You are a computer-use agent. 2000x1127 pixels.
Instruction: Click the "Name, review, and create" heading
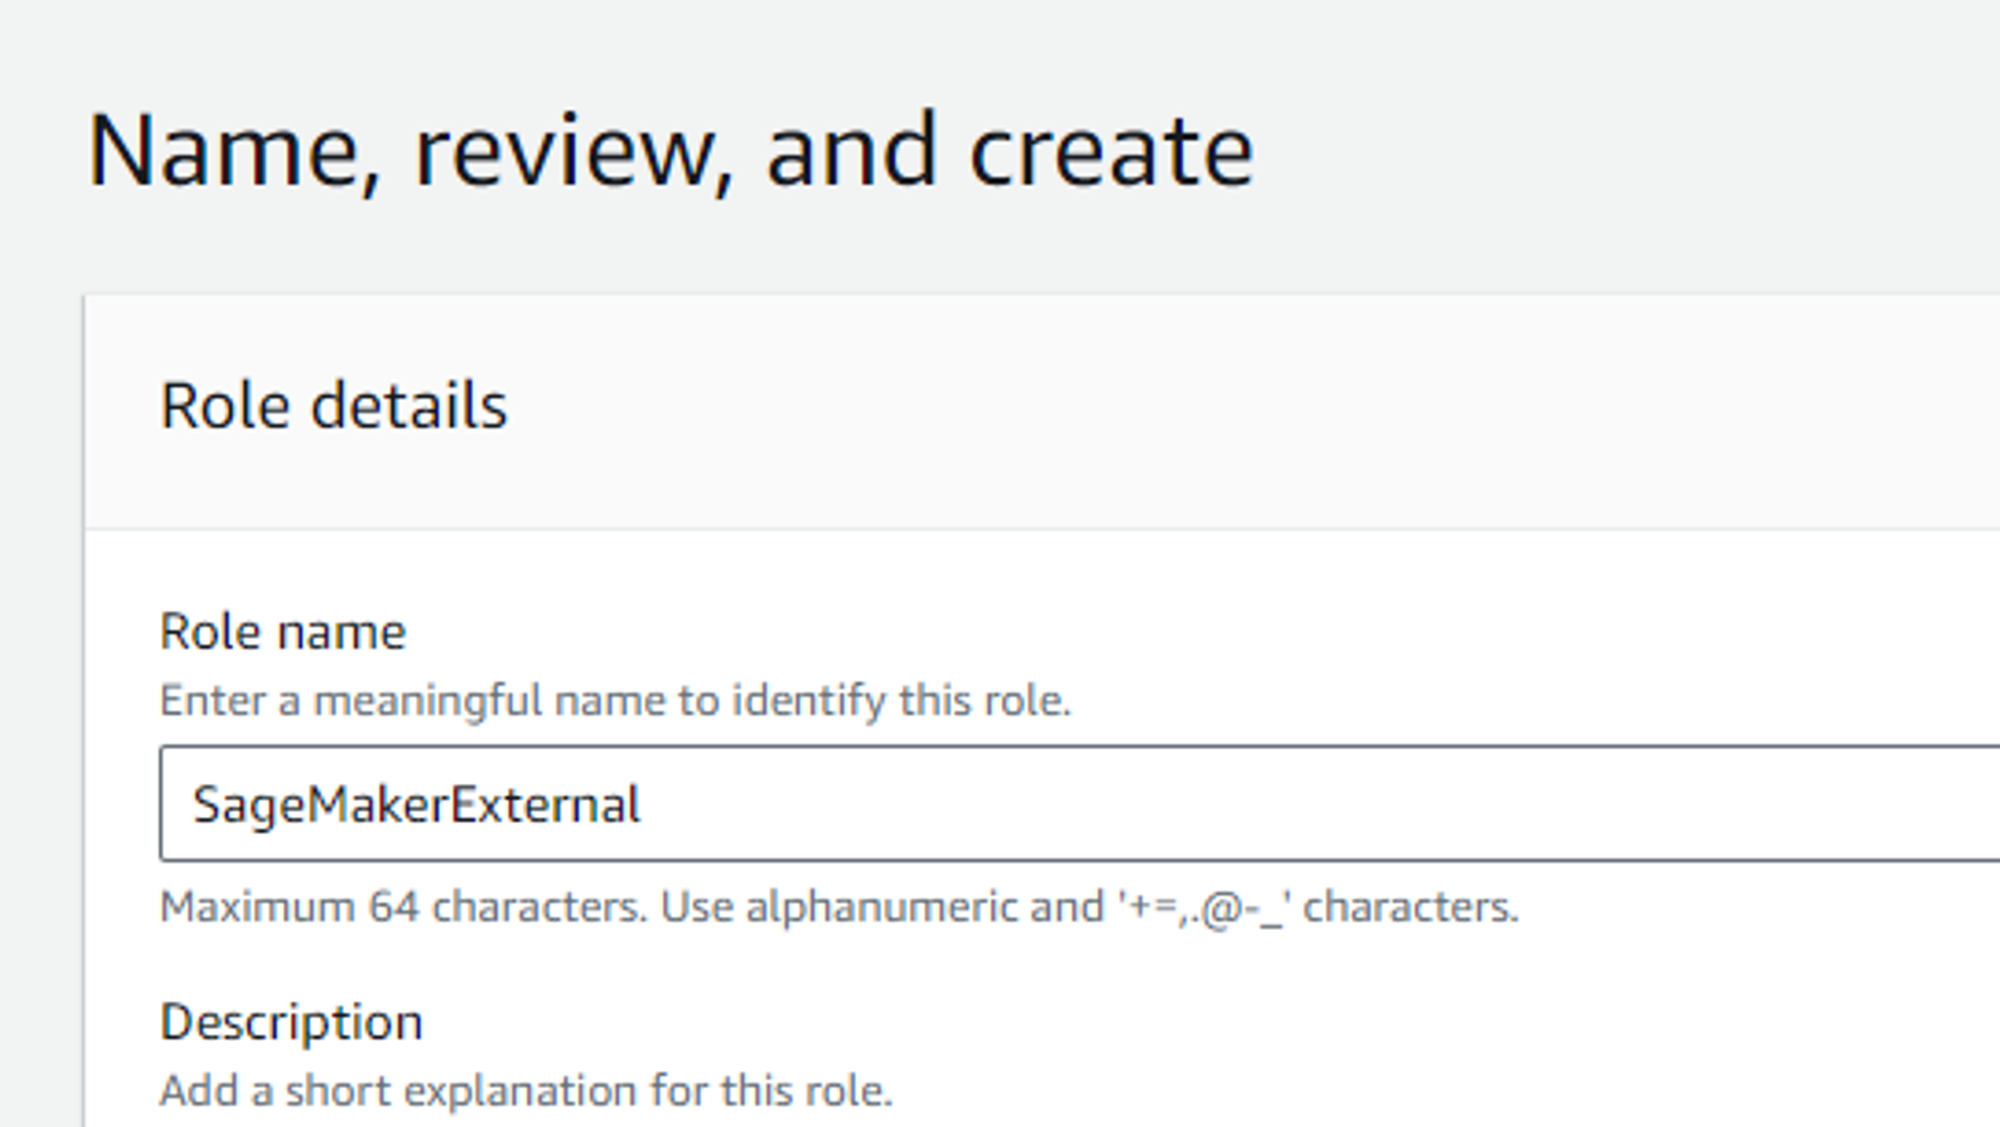click(x=670, y=151)
